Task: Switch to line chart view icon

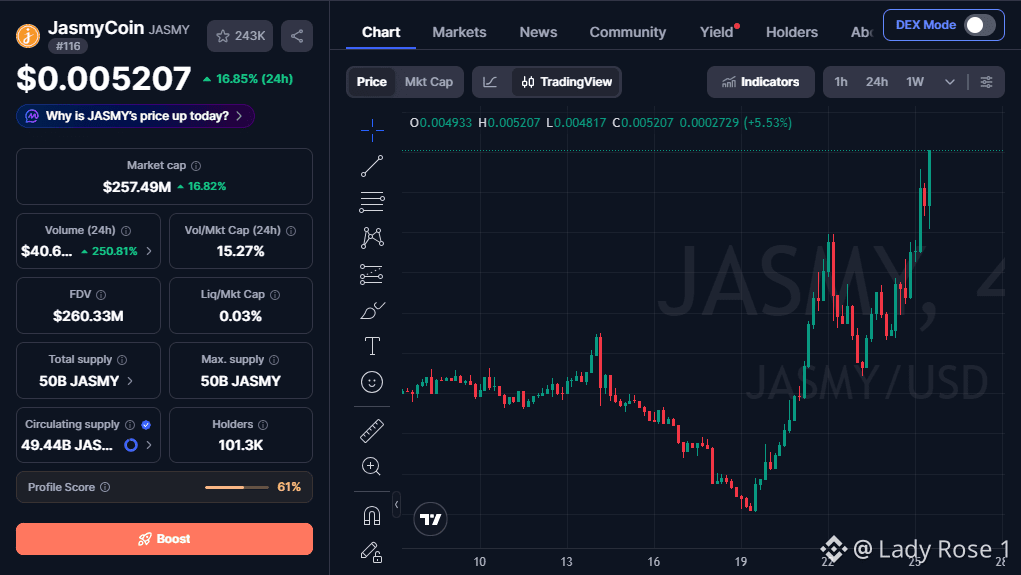Action: click(490, 82)
